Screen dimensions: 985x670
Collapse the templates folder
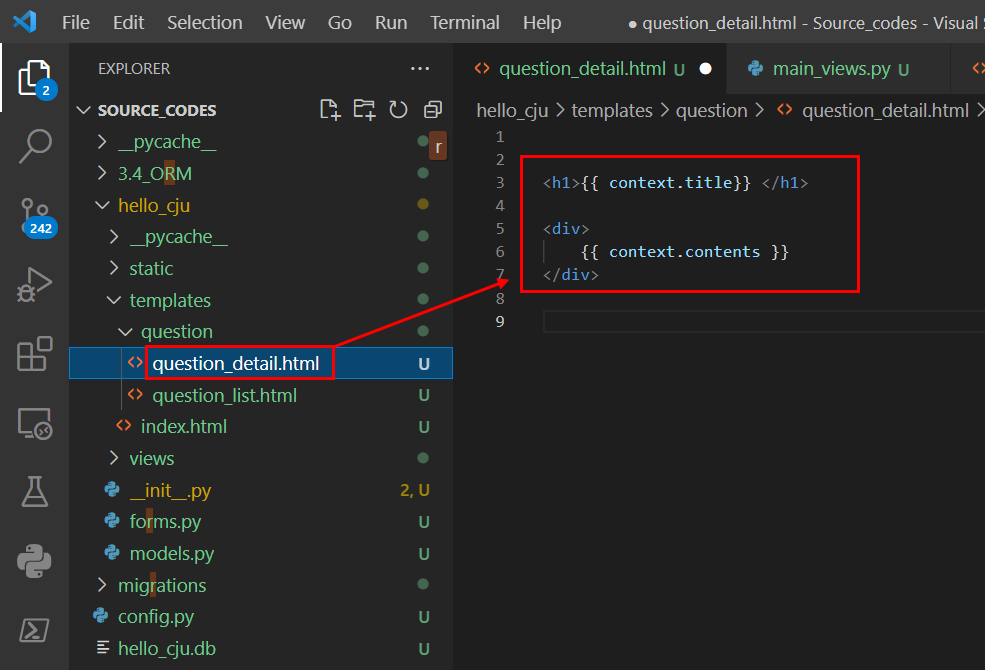coord(114,300)
